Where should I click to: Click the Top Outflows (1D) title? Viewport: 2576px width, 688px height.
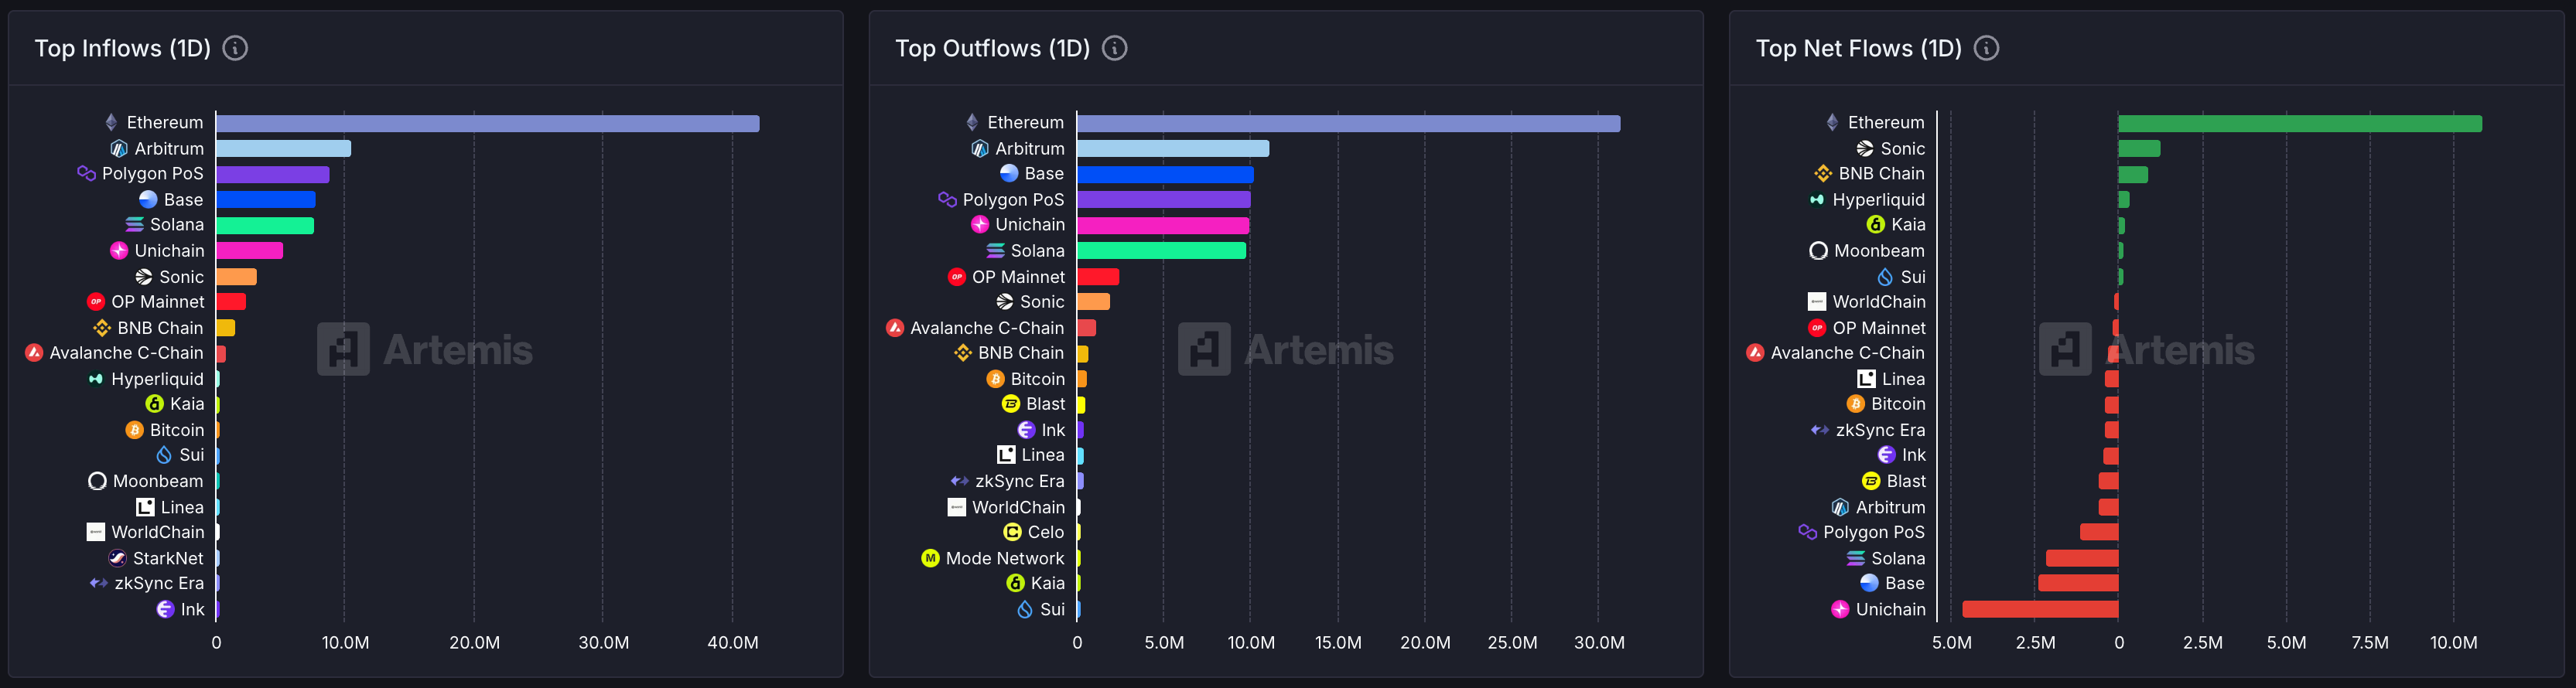[992, 48]
